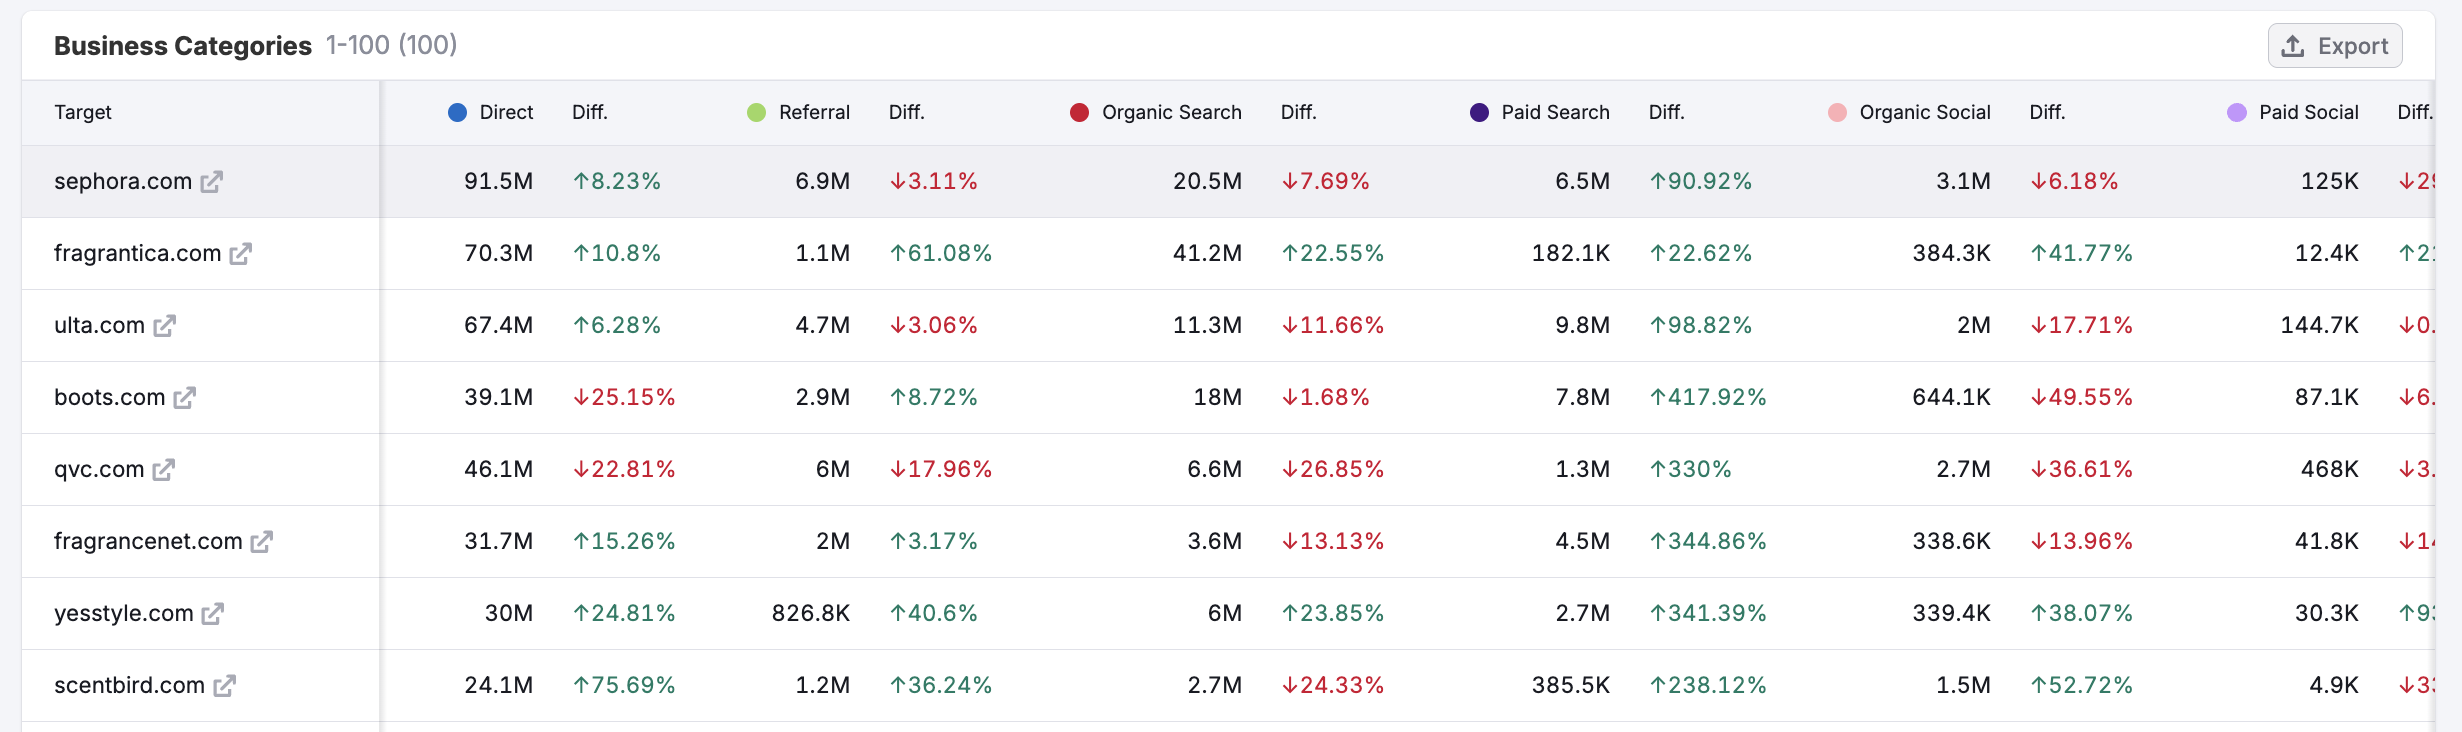Viewport: 2462px width, 732px height.
Task: Sort by the Direct column header
Action: [506, 112]
